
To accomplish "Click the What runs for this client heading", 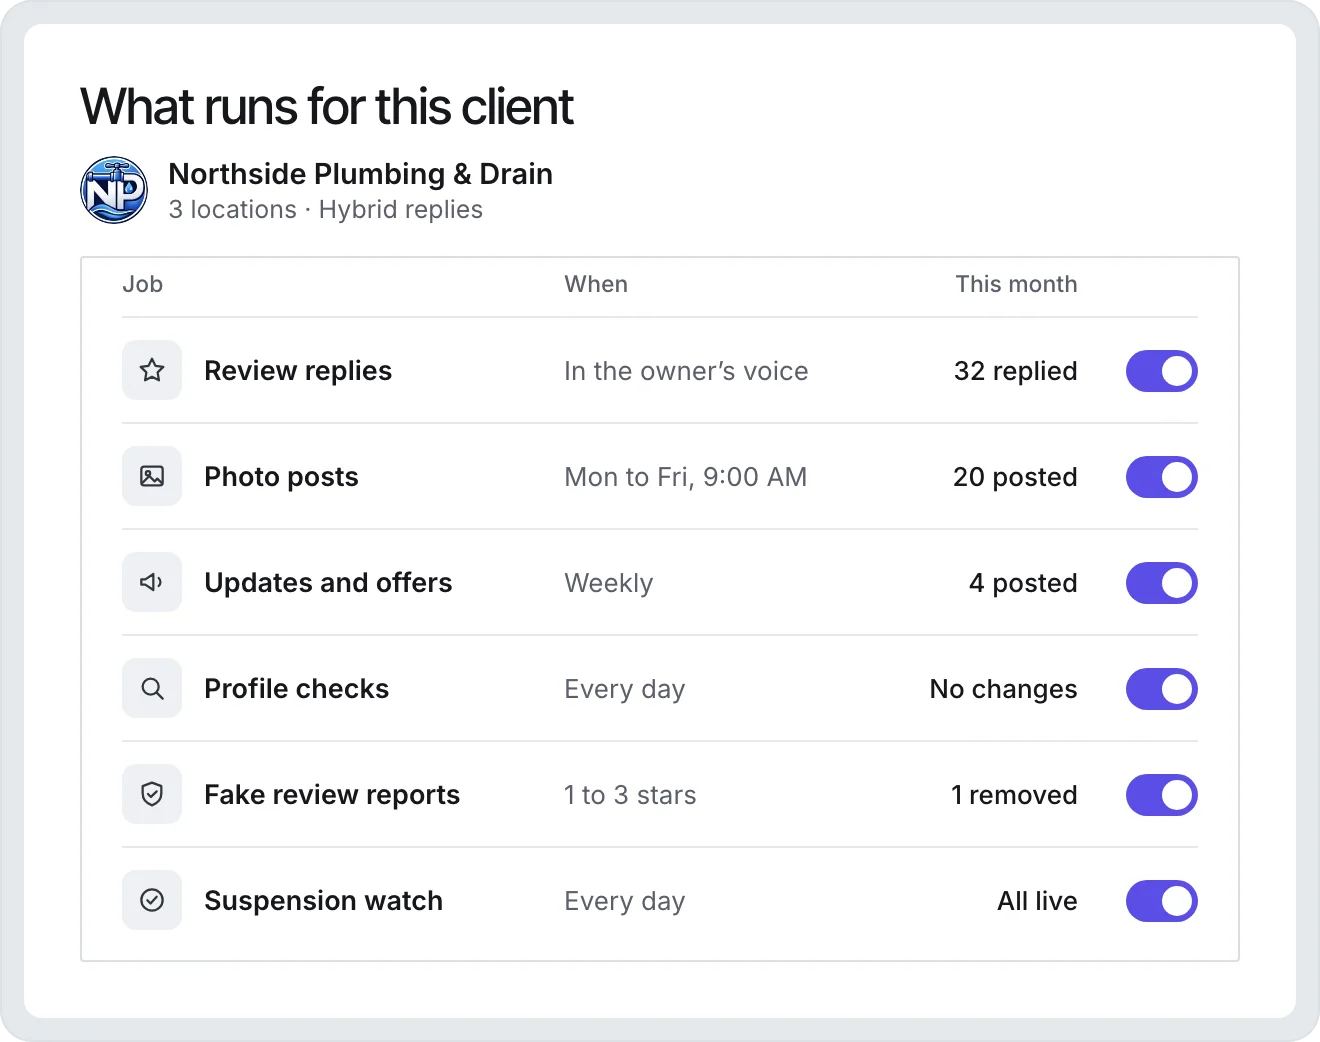I will pyautogui.click(x=327, y=107).
